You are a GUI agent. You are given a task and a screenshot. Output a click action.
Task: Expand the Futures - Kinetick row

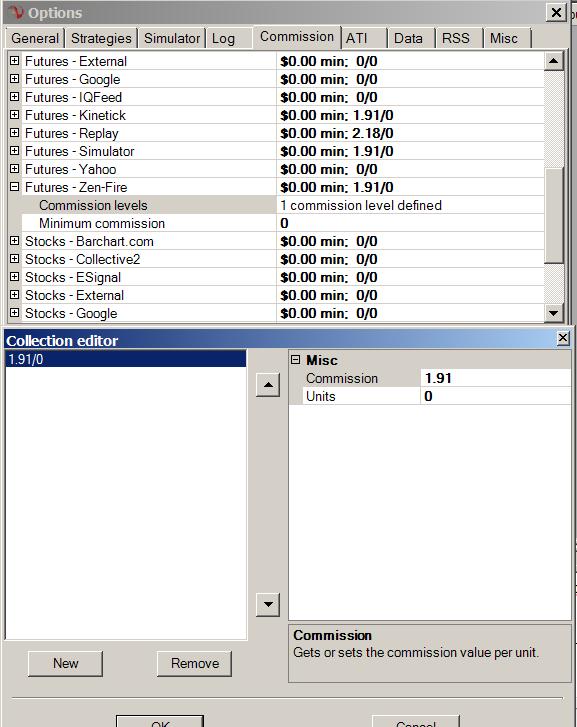(x=14, y=115)
